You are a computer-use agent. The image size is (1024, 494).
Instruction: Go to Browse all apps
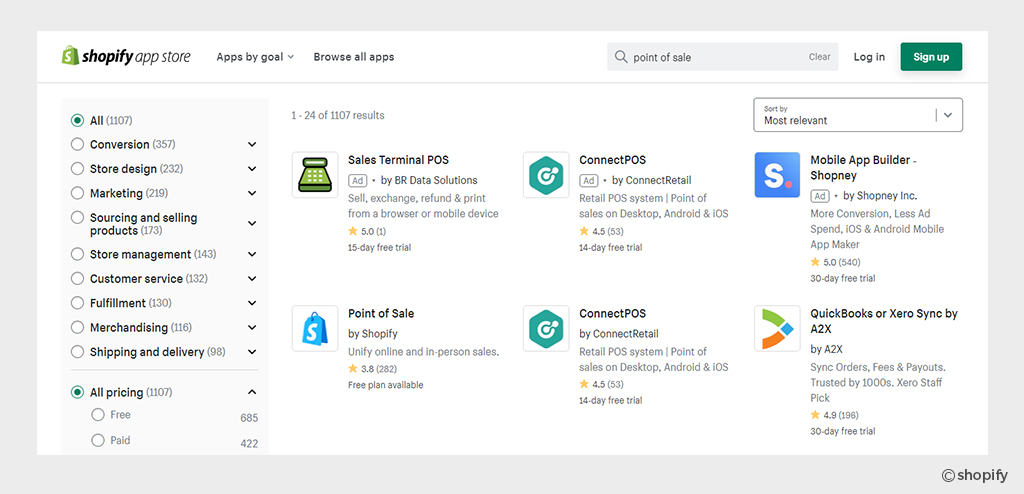[354, 57]
